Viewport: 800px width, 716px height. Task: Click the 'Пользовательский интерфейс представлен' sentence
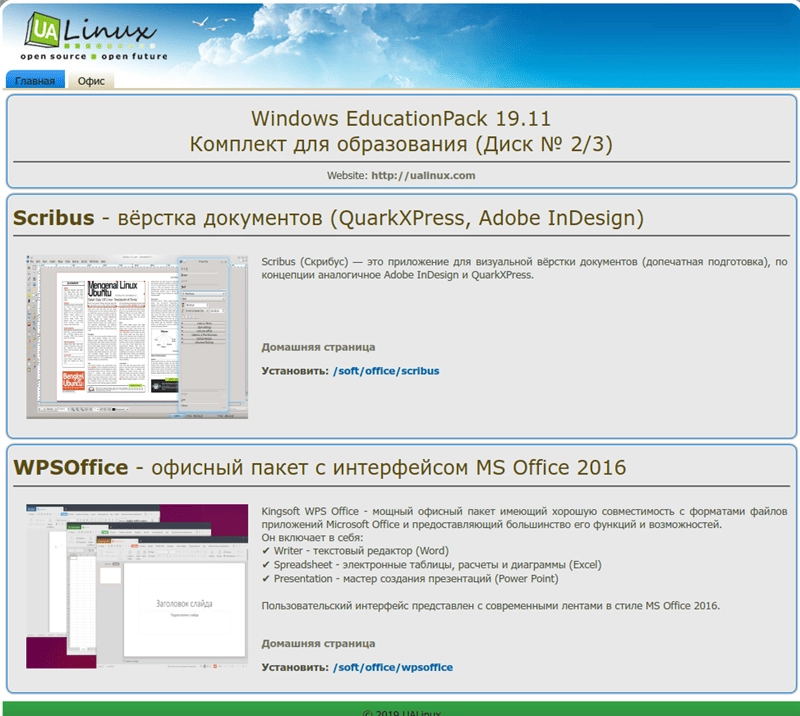(491, 606)
